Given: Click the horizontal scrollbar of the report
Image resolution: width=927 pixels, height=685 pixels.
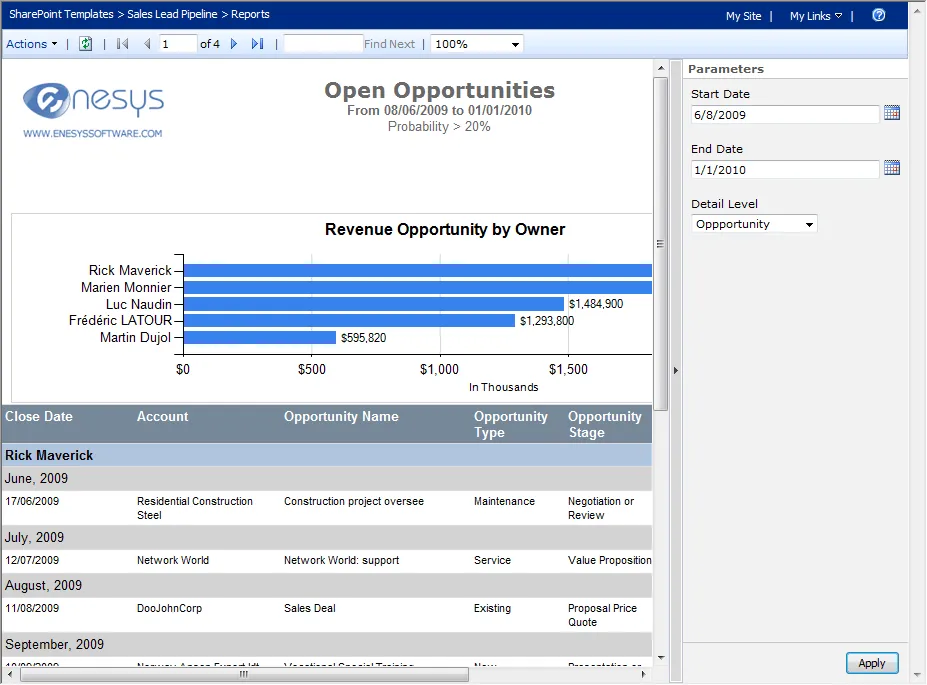Looking at the screenshot, I should [x=243, y=675].
